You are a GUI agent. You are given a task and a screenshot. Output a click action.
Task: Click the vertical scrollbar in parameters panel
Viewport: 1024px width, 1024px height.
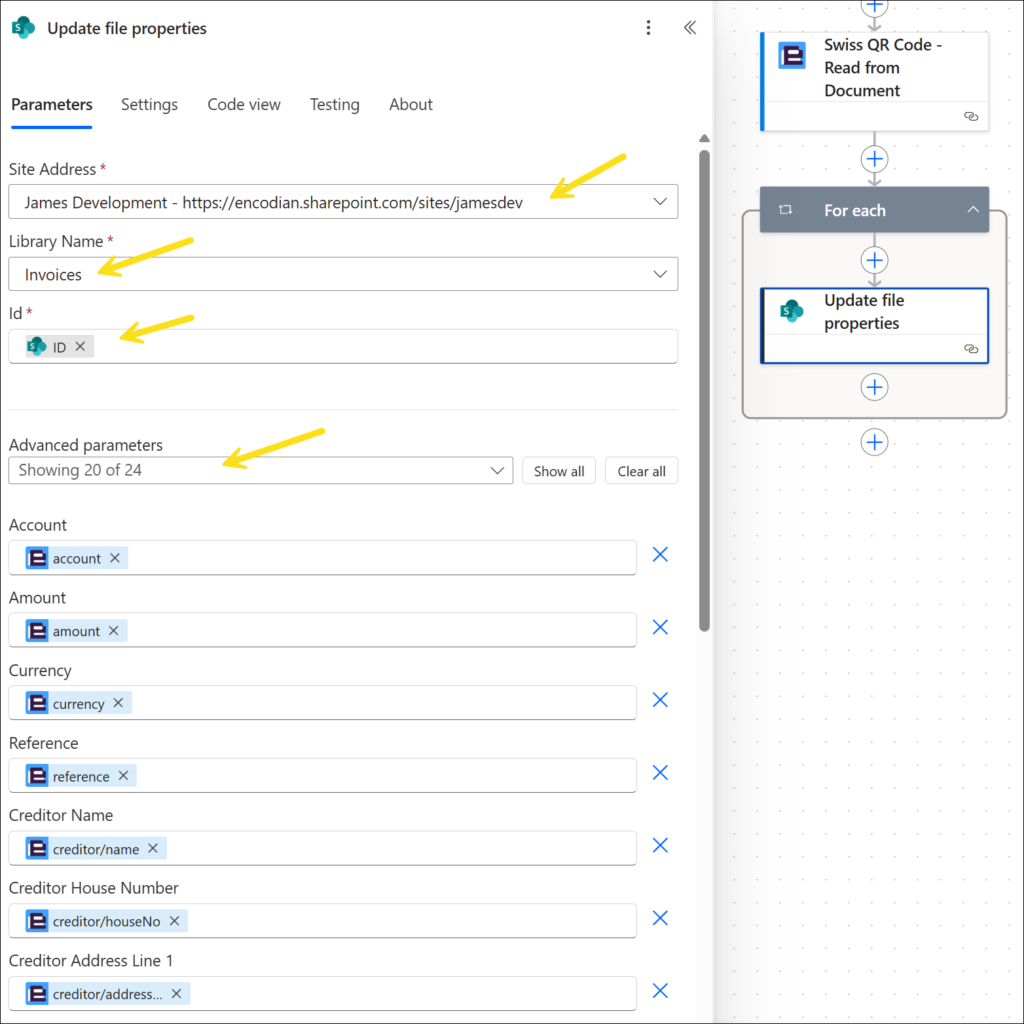tap(704, 400)
